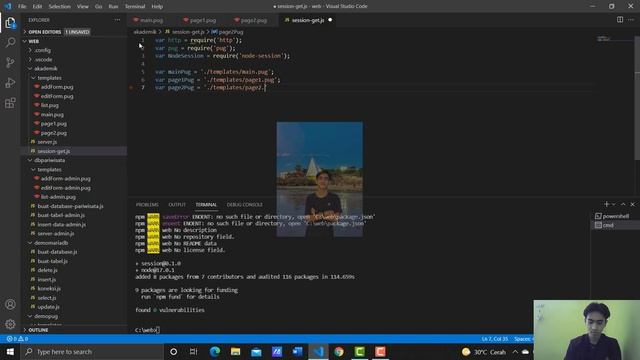
Task: Click the Ln 7, Col 35 status
Action: 495,339
